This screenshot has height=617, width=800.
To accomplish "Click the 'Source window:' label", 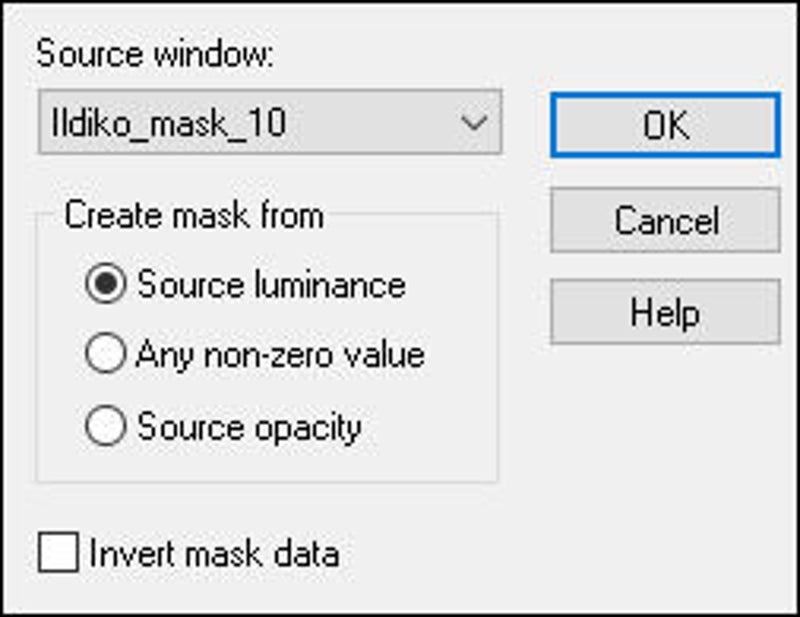I will [x=155, y=54].
